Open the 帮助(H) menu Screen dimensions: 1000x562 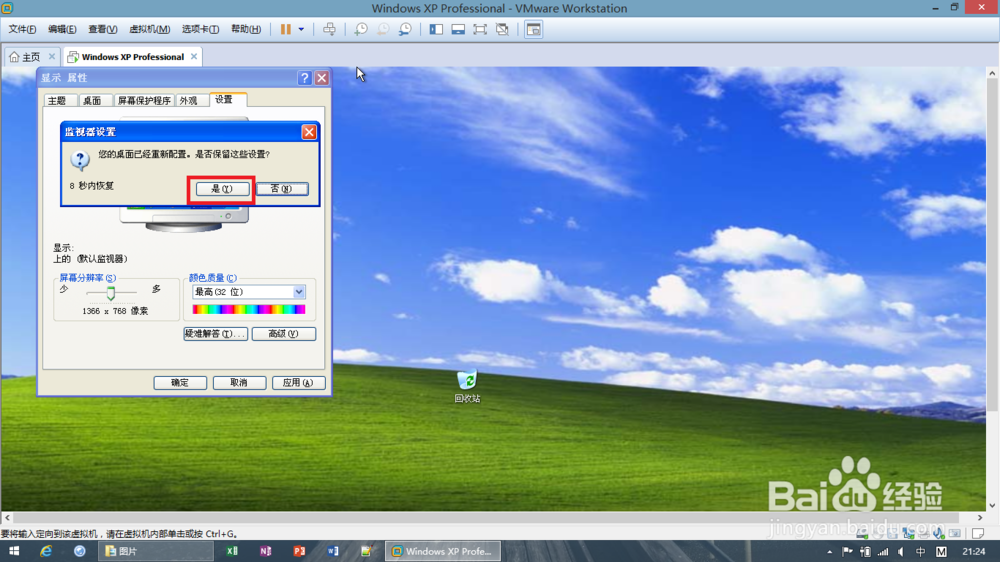(246, 29)
